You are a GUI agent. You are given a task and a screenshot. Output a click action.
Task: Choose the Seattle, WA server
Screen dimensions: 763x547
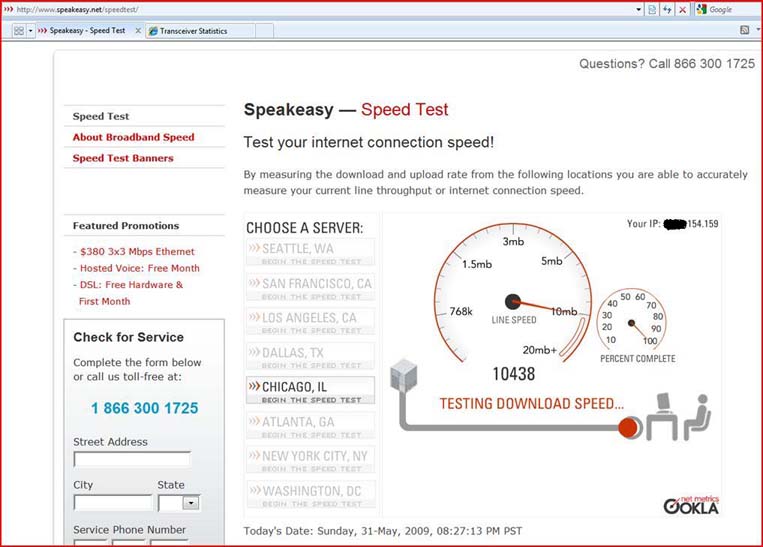point(310,252)
